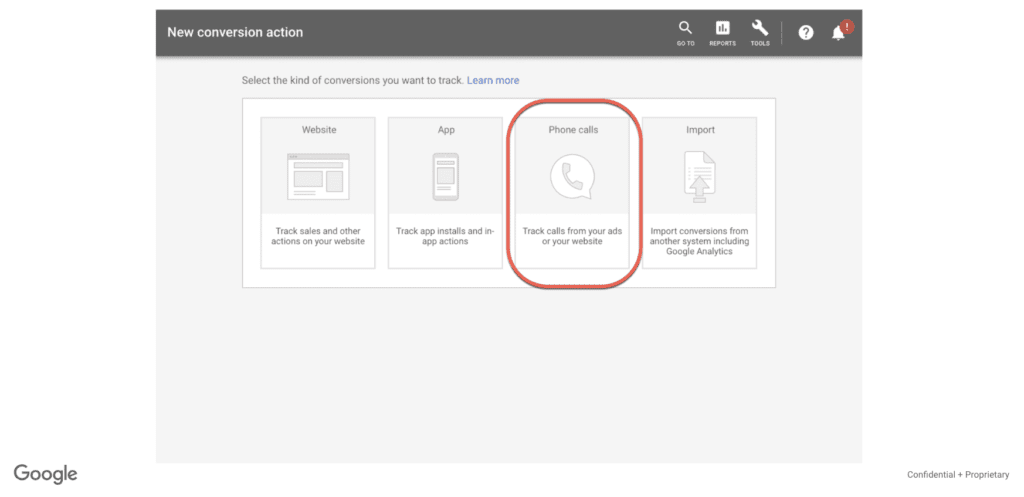Viewport: 1024px width, 497px height.
Task: Click the App smartphone illustration
Action: [x=445, y=177]
